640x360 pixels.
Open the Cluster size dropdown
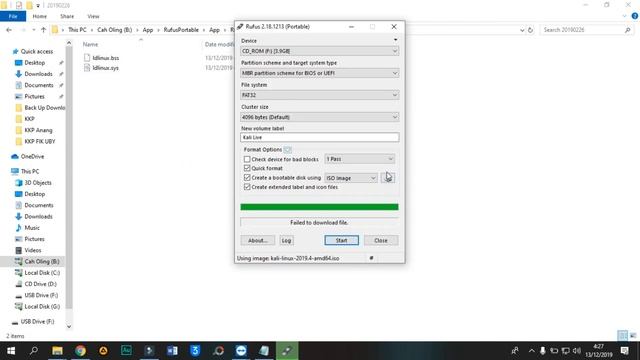pyautogui.click(x=320, y=117)
